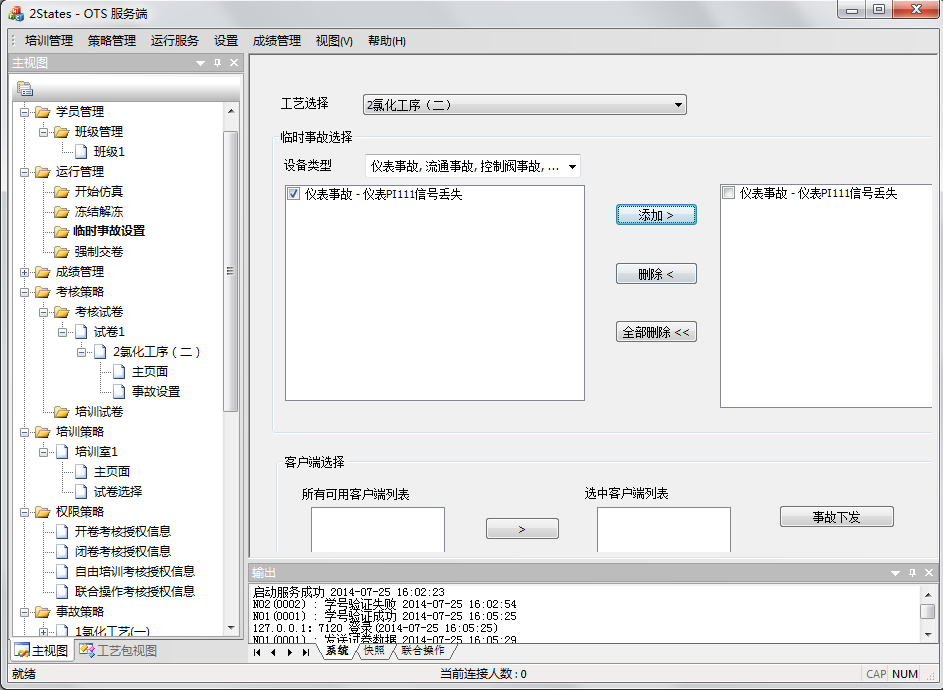Open the 视图(V) menu

click(x=334, y=41)
